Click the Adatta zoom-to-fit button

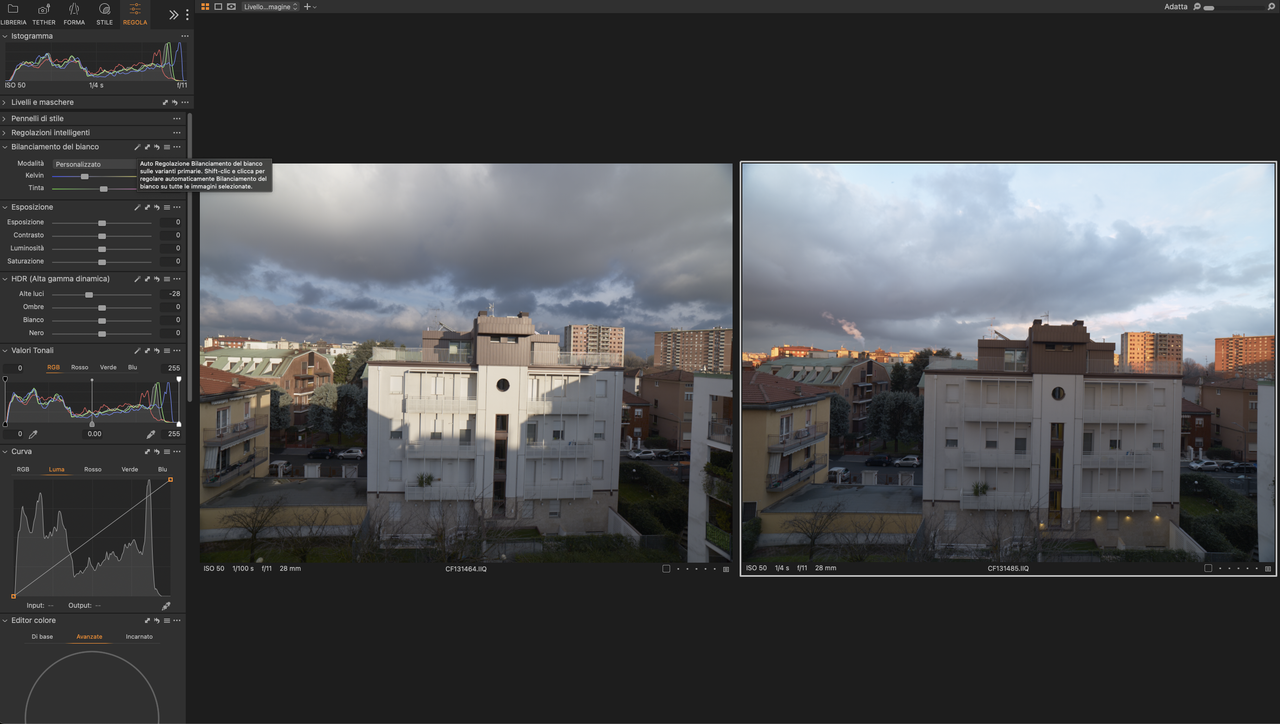[x=1176, y=7]
